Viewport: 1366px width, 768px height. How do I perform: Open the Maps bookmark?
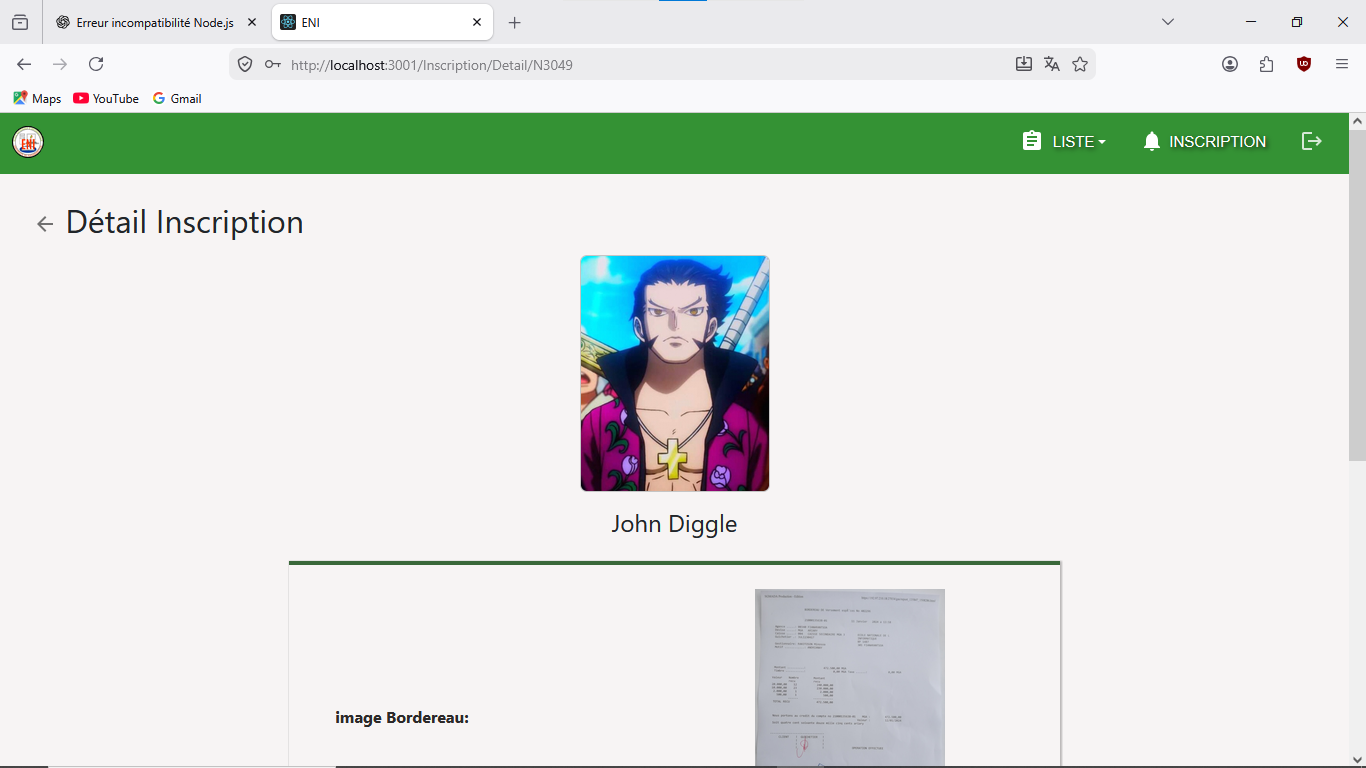click(37, 98)
